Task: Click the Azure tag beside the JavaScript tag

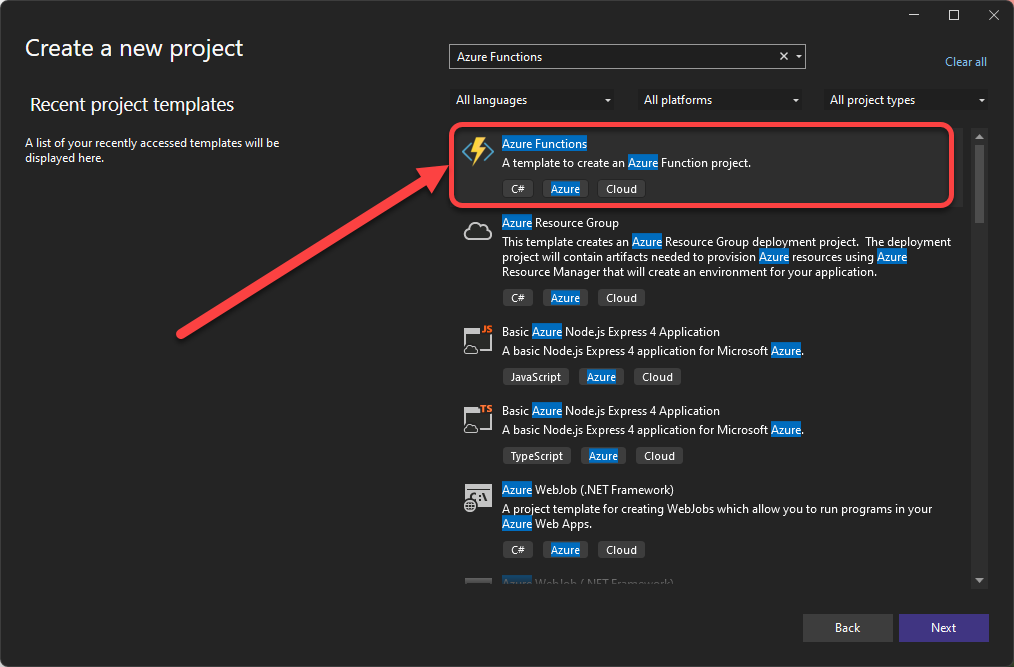Action: click(x=601, y=377)
